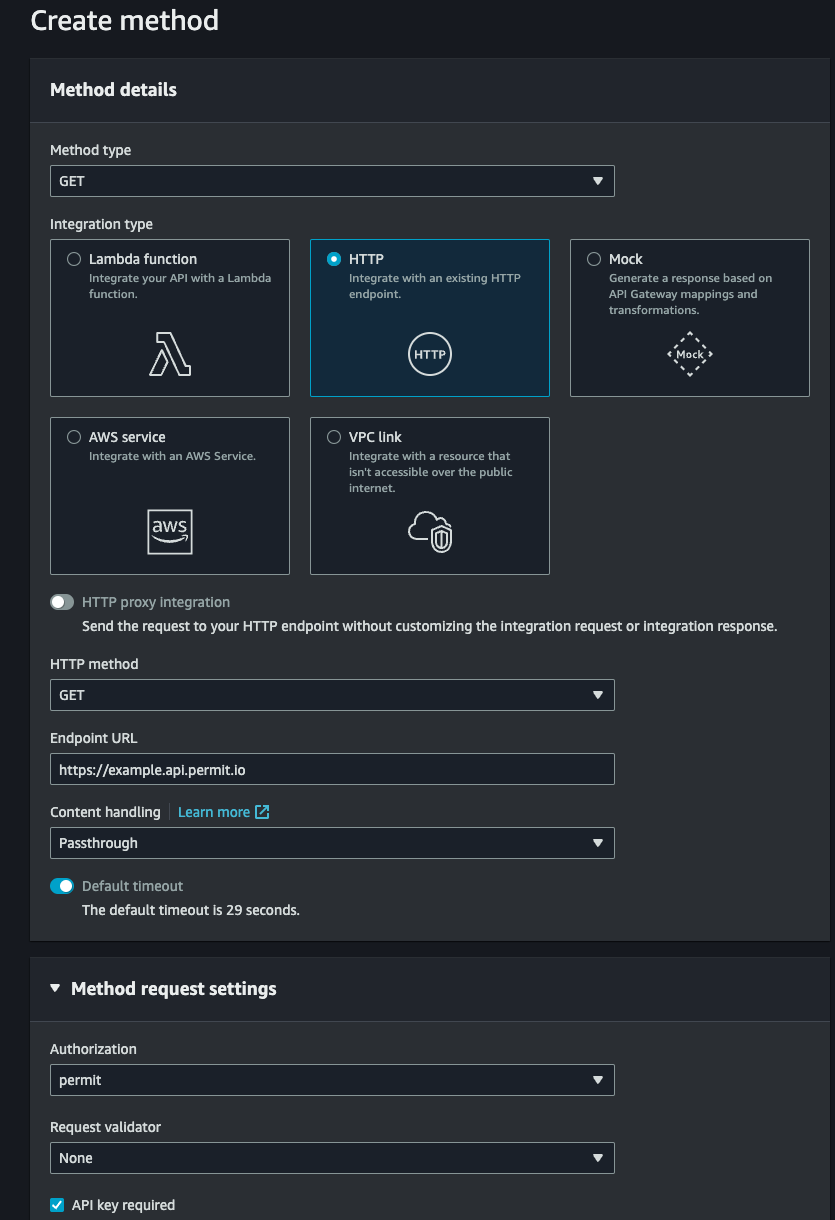This screenshot has width=835, height=1220.
Task: Click the aws smile logo icon
Action: pyautogui.click(x=169, y=531)
